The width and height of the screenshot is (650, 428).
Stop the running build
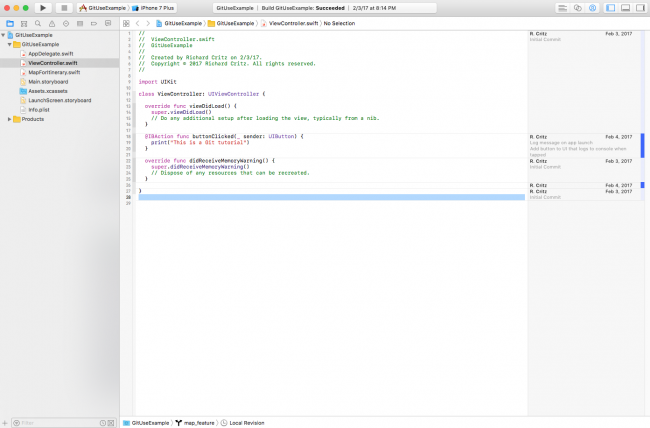point(64,8)
